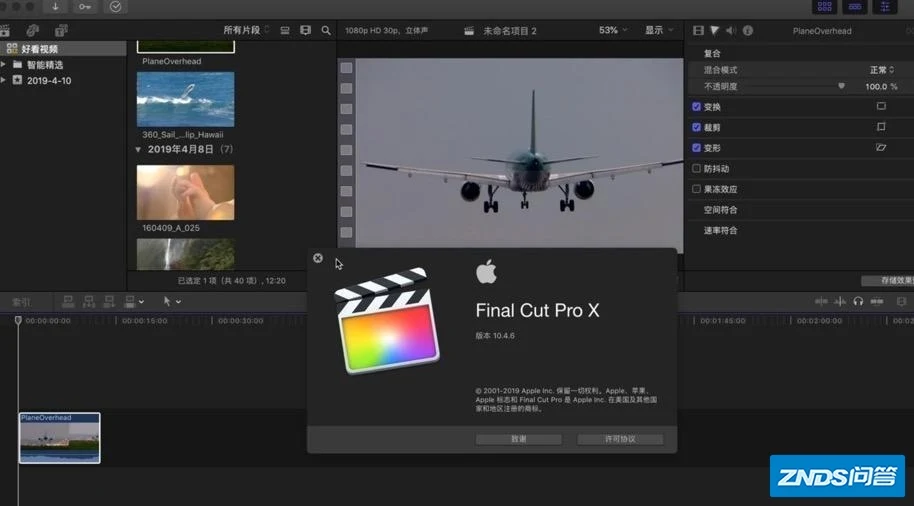Click append clip to storyline icon
Screen dimensions: 914x506
pos(109,301)
